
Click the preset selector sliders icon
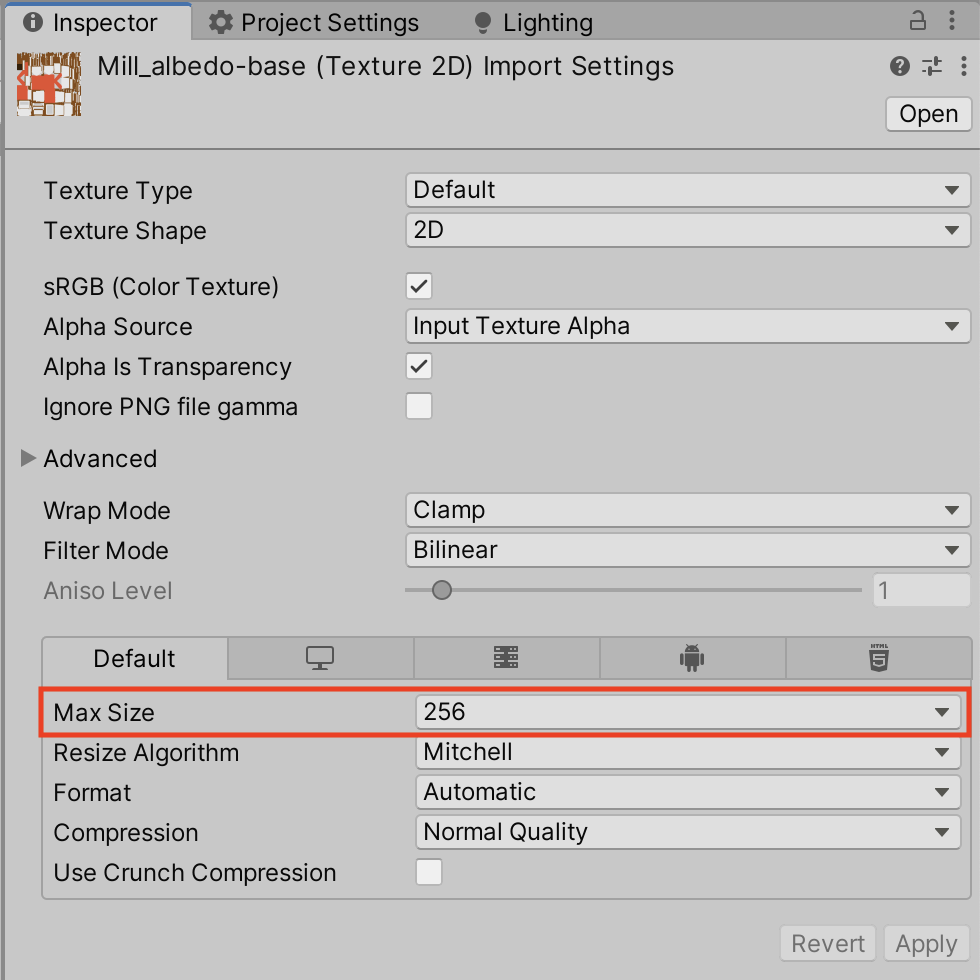(931, 67)
